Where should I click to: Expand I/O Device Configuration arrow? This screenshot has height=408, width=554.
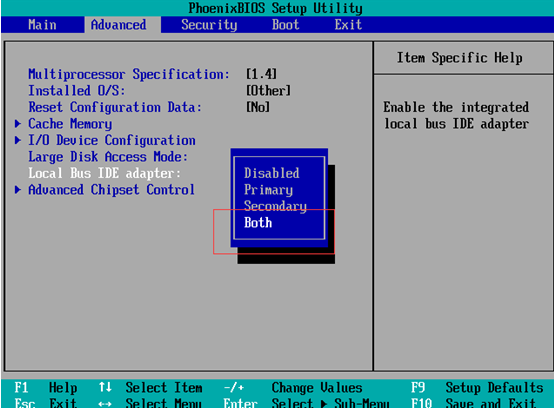tap(18, 140)
